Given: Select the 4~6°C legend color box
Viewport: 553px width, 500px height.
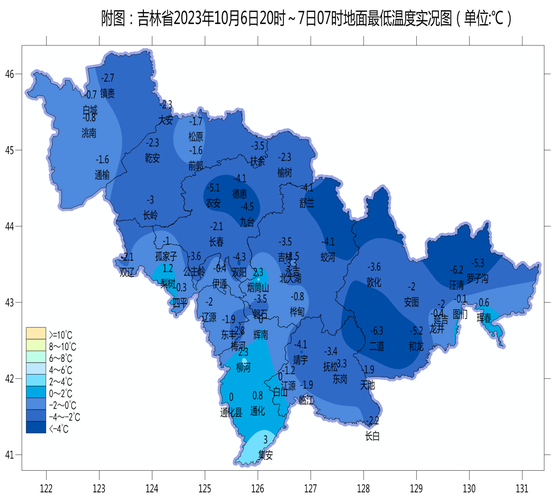Looking at the screenshot, I should (36, 368).
